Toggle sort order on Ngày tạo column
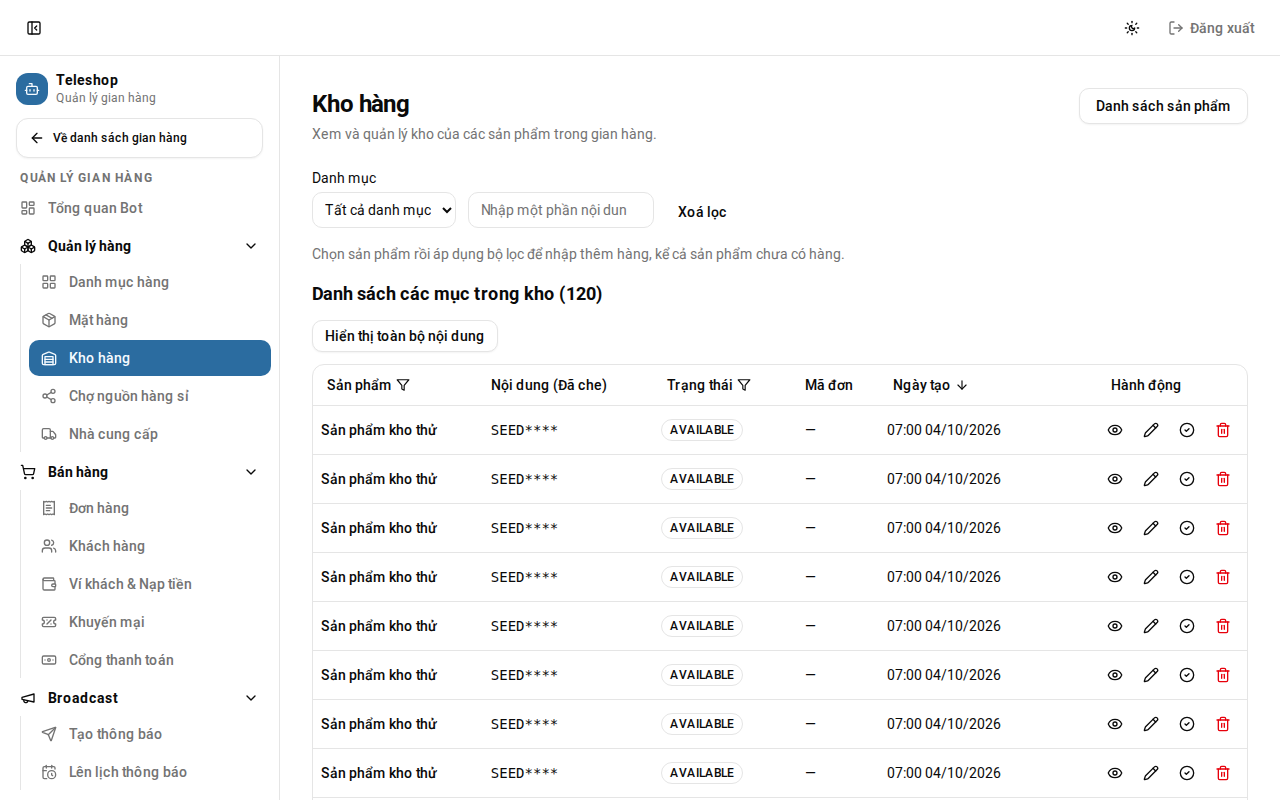The width and height of the screenshot is (1280, 800). pos(930,385)
